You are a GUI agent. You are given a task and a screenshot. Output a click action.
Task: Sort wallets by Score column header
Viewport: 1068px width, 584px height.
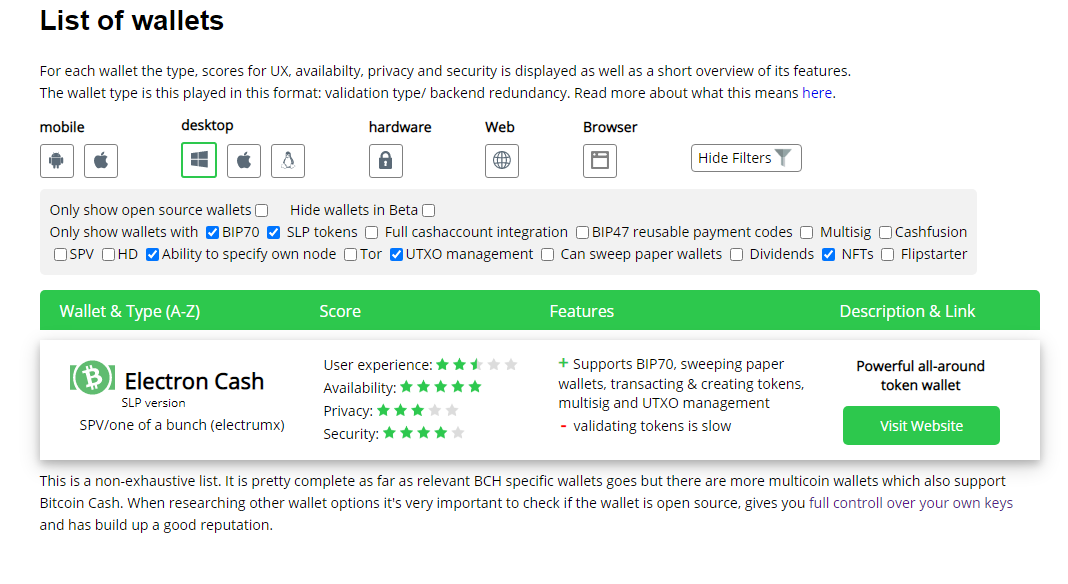(340, 311)
